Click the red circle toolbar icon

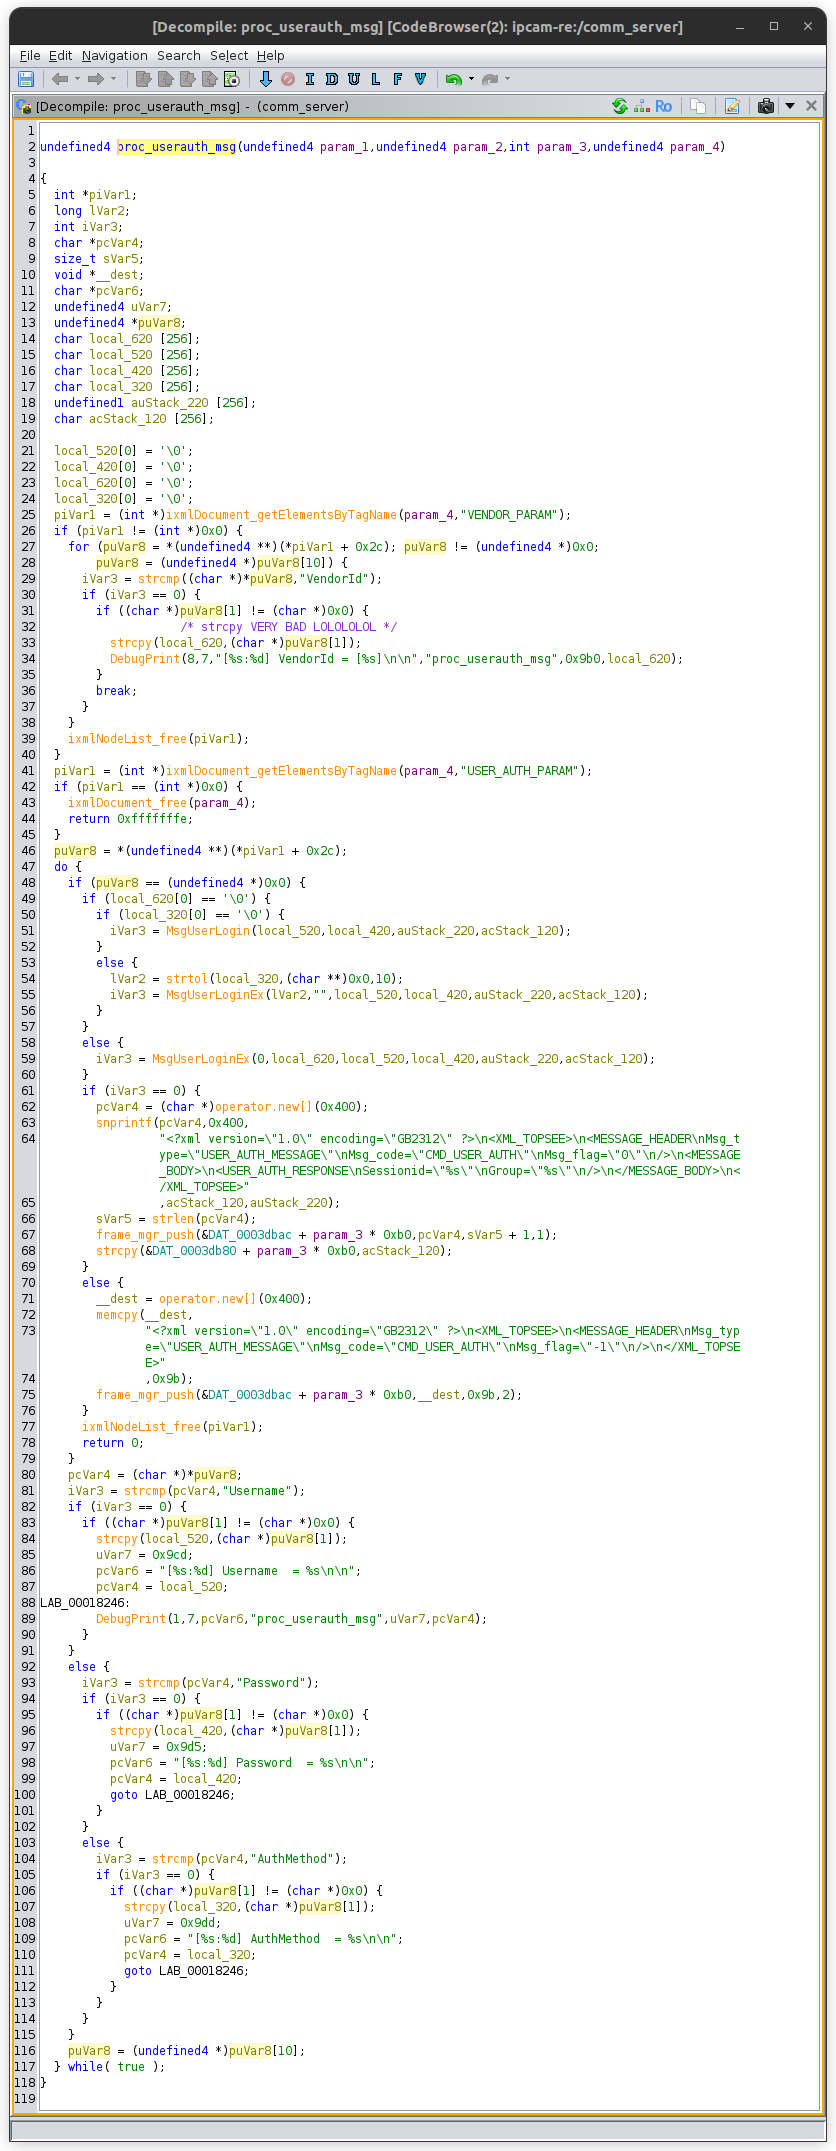(x=288, y=79)
